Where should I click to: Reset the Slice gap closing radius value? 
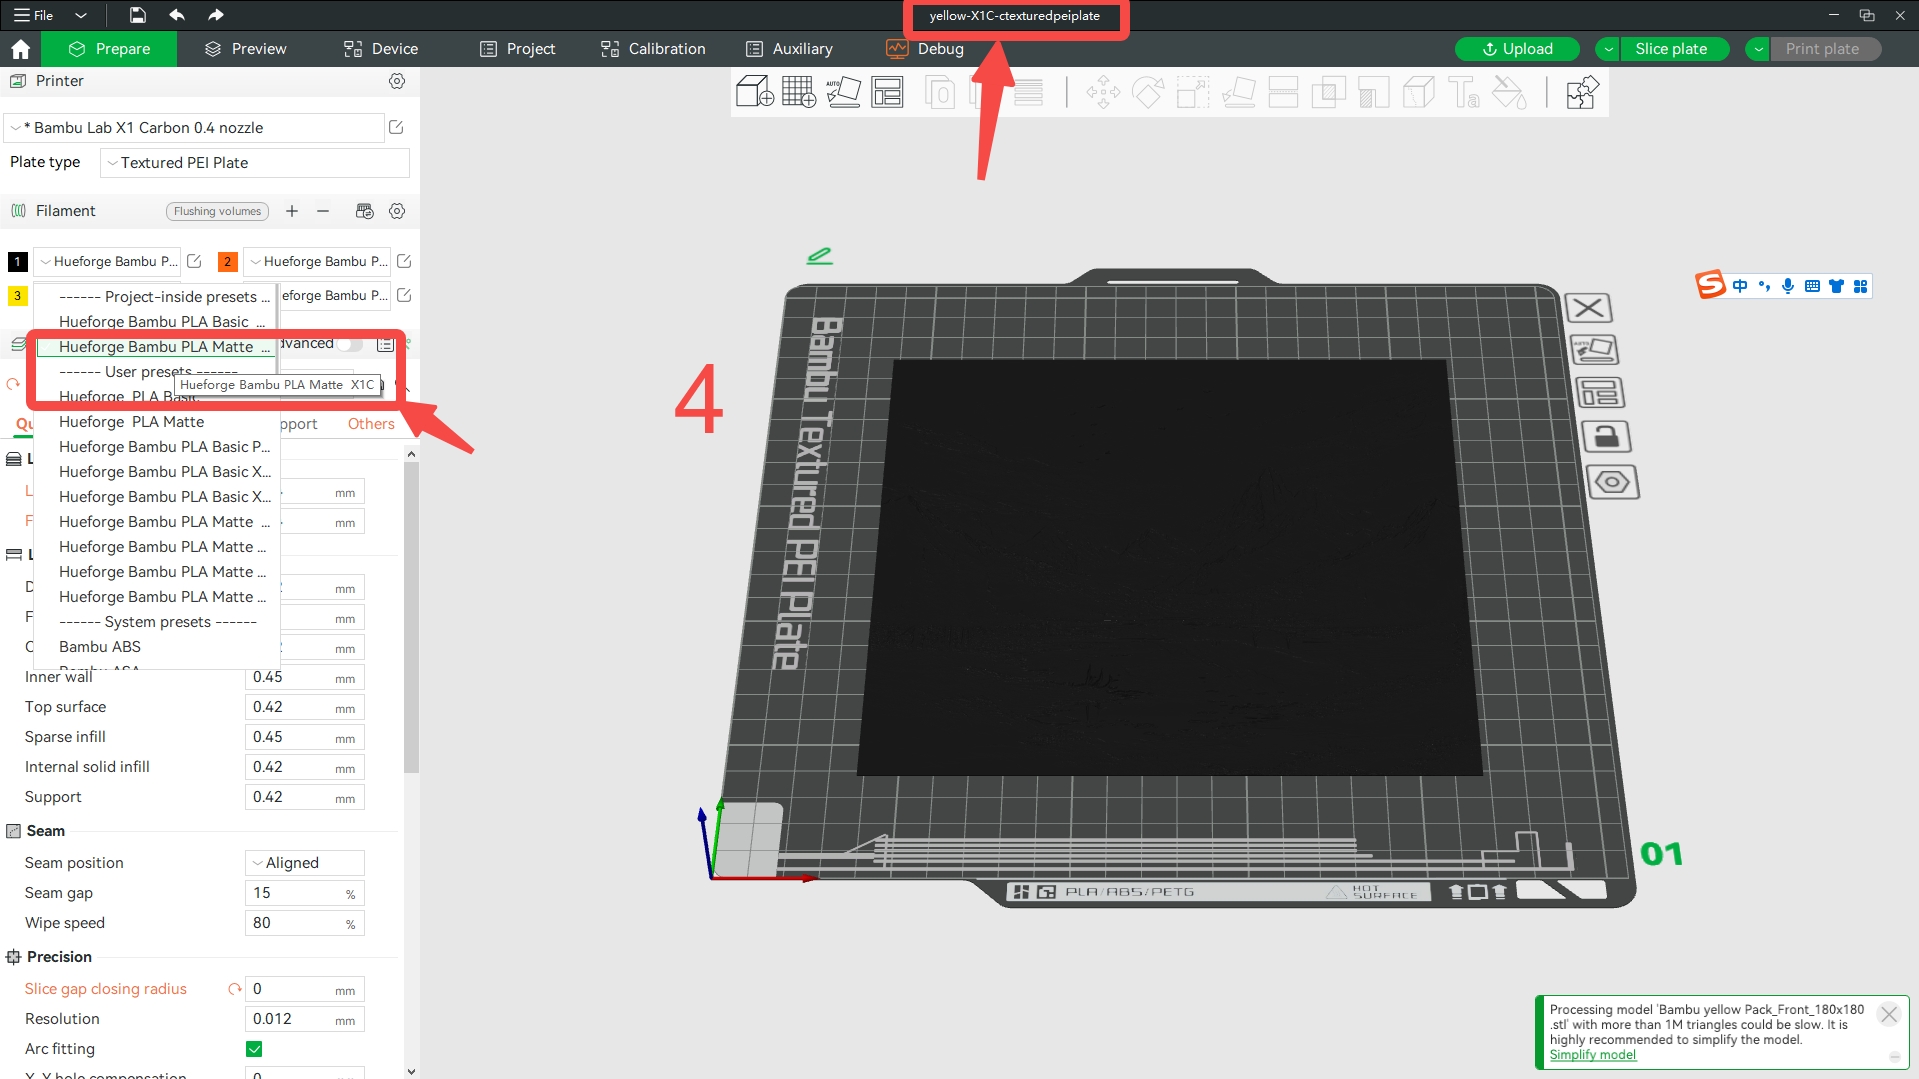(234, 989)
